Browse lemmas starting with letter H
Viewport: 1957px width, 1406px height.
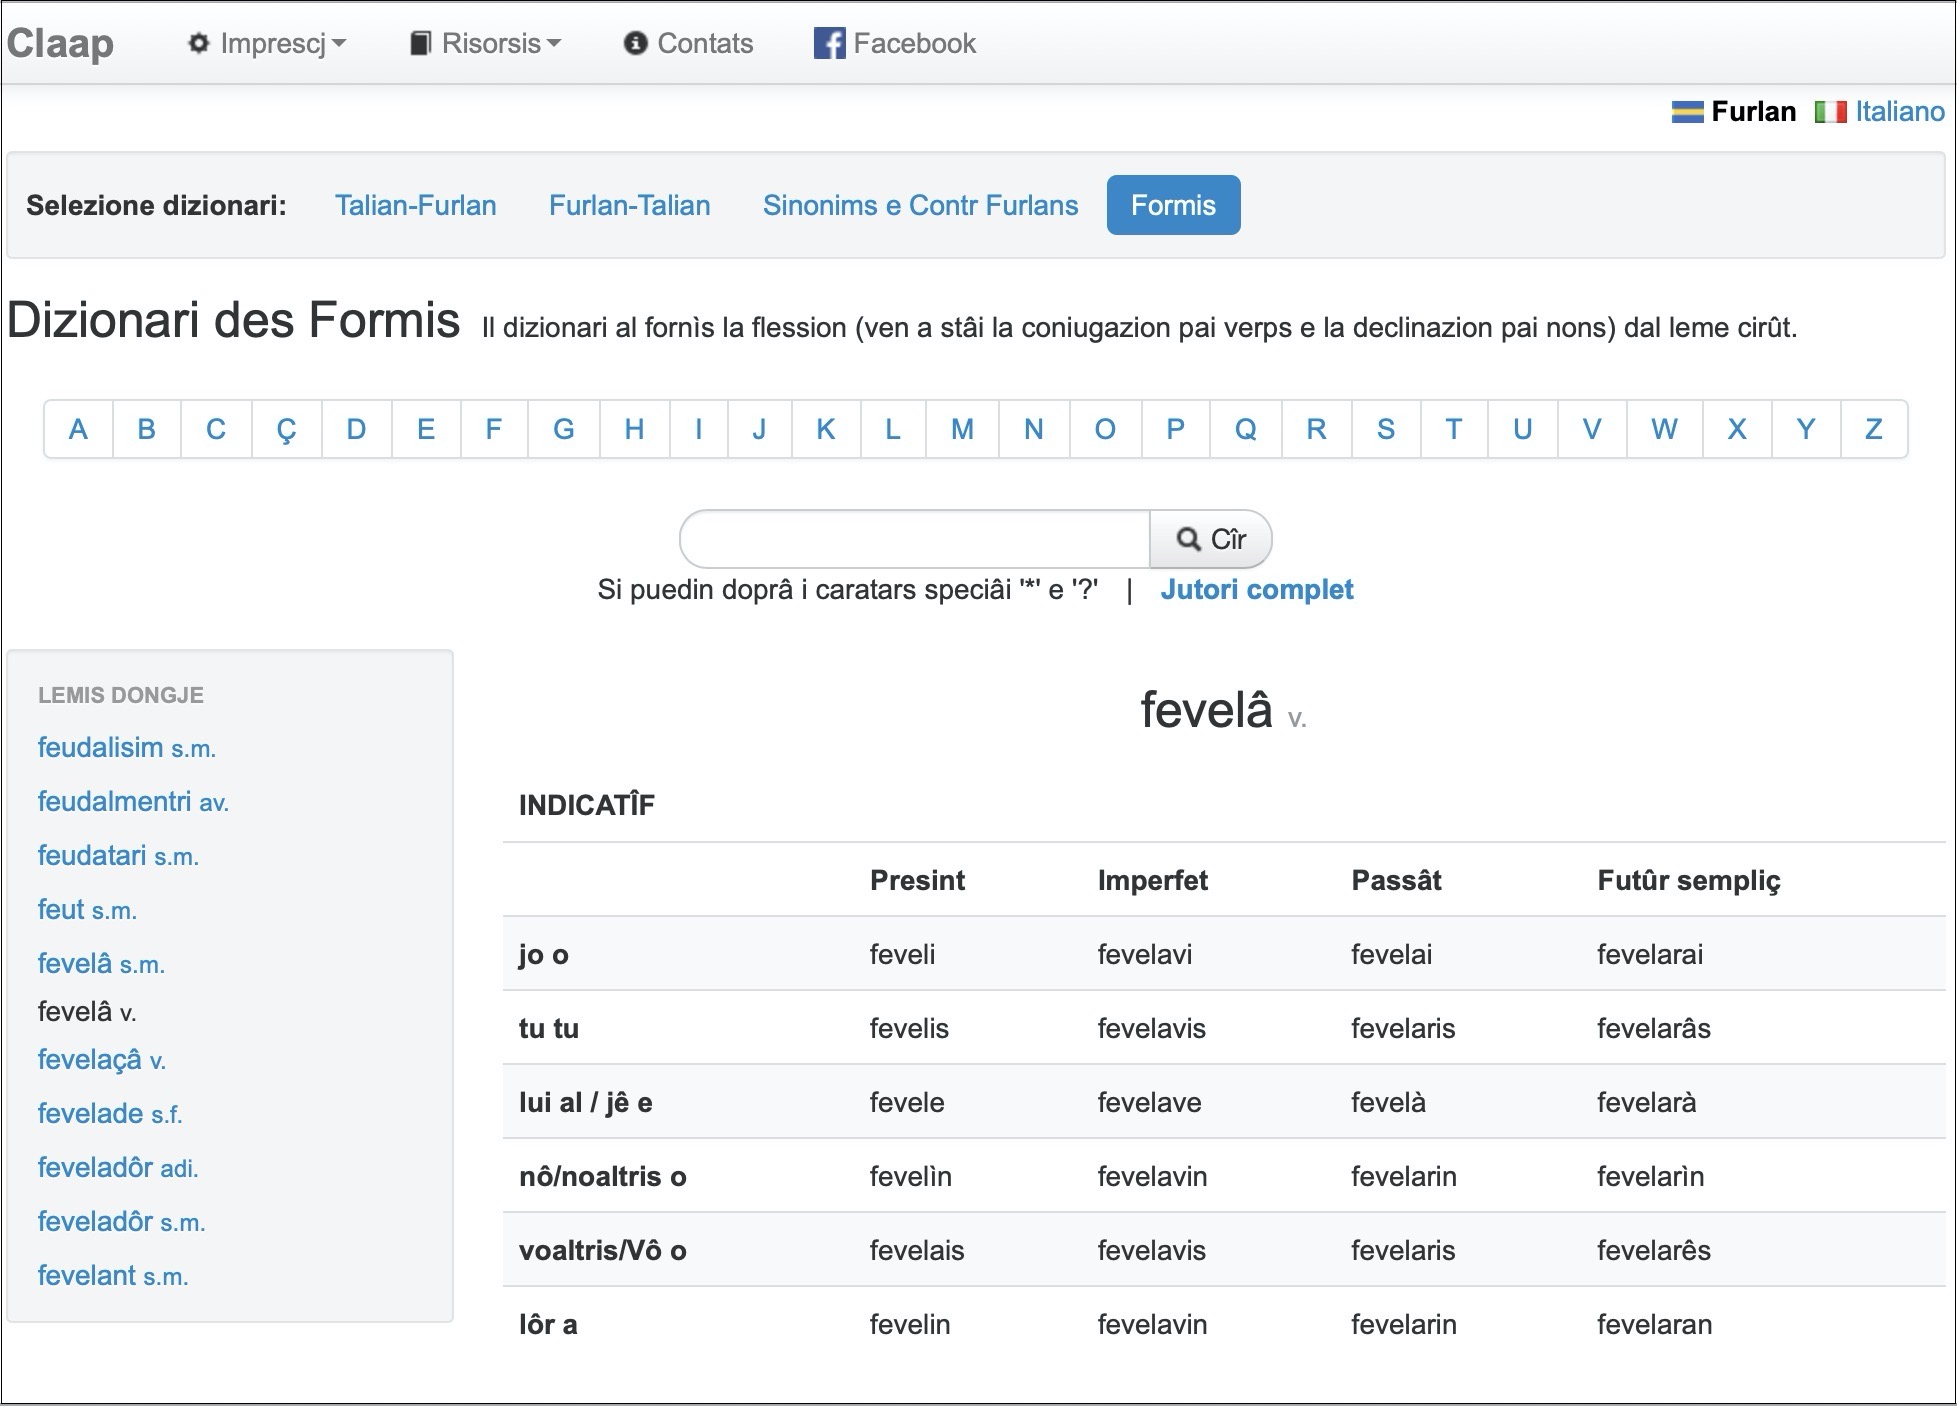[x=634, y=429]
